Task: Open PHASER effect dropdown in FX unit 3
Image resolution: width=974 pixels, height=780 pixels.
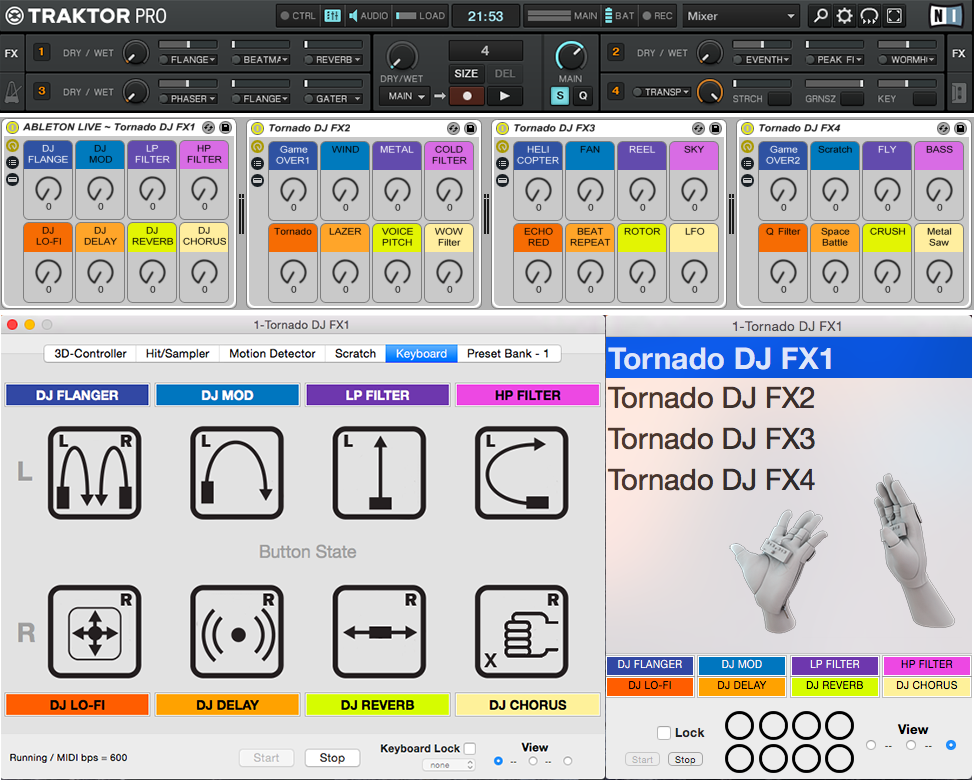Action: (x=193, y=99)
